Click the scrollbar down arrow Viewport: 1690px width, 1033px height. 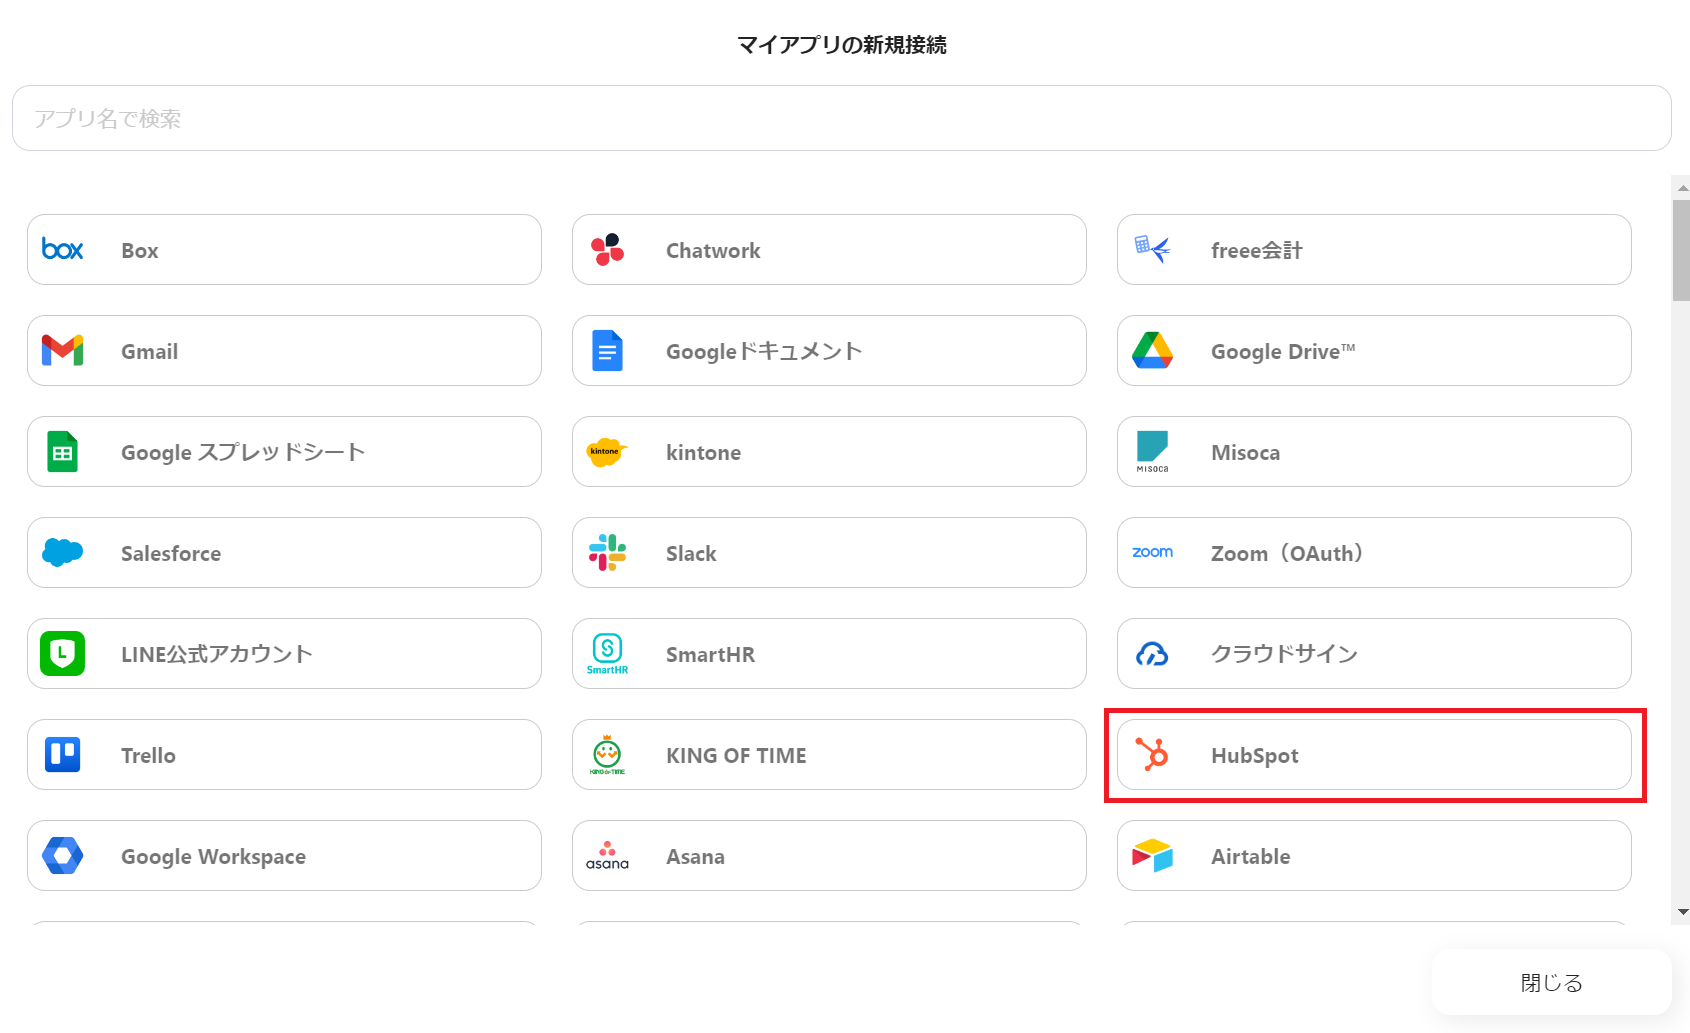(x=1682, y=912)
